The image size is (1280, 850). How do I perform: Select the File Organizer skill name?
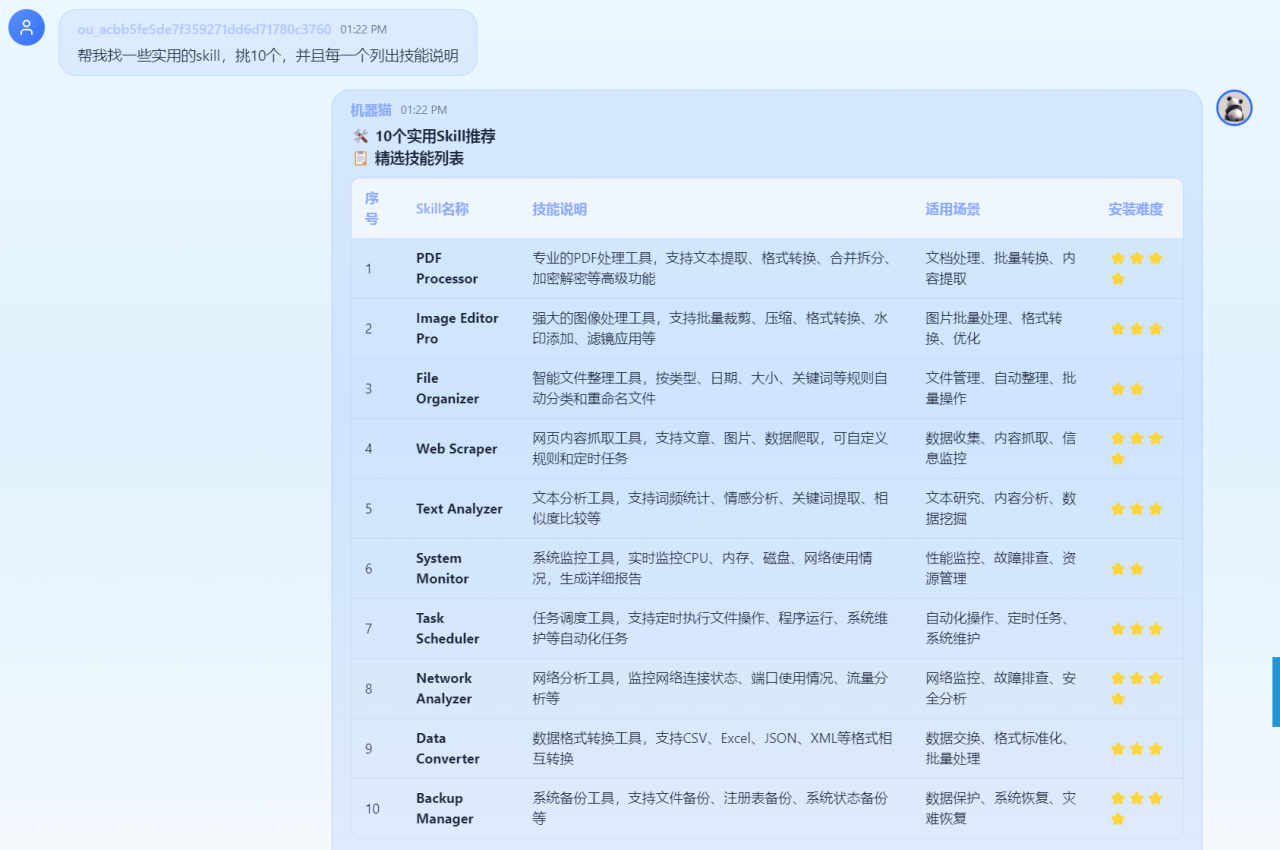coord(447,388)
